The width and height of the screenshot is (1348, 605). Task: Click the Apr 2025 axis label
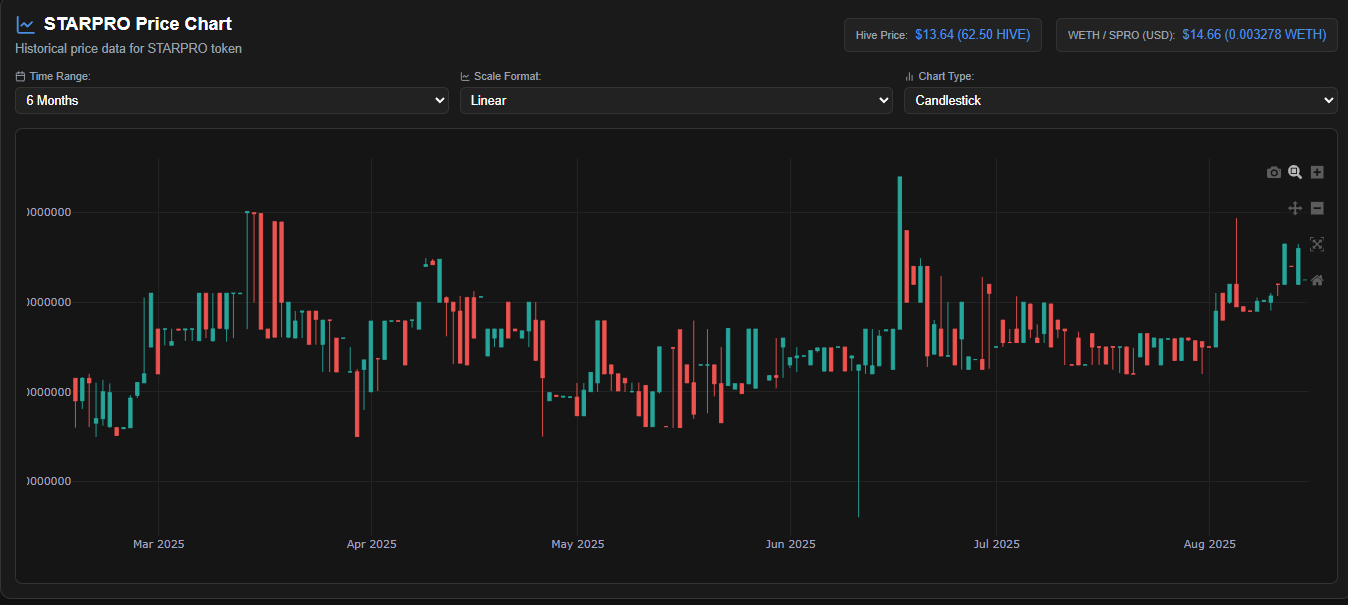click(x=371, y=544)
